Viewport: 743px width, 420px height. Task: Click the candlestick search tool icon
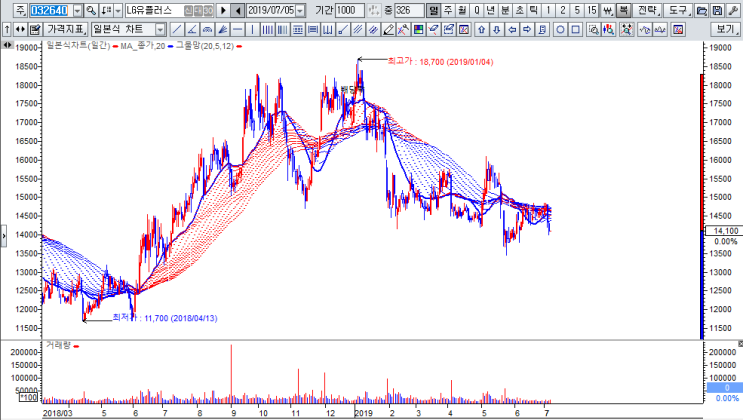point(608,30)
